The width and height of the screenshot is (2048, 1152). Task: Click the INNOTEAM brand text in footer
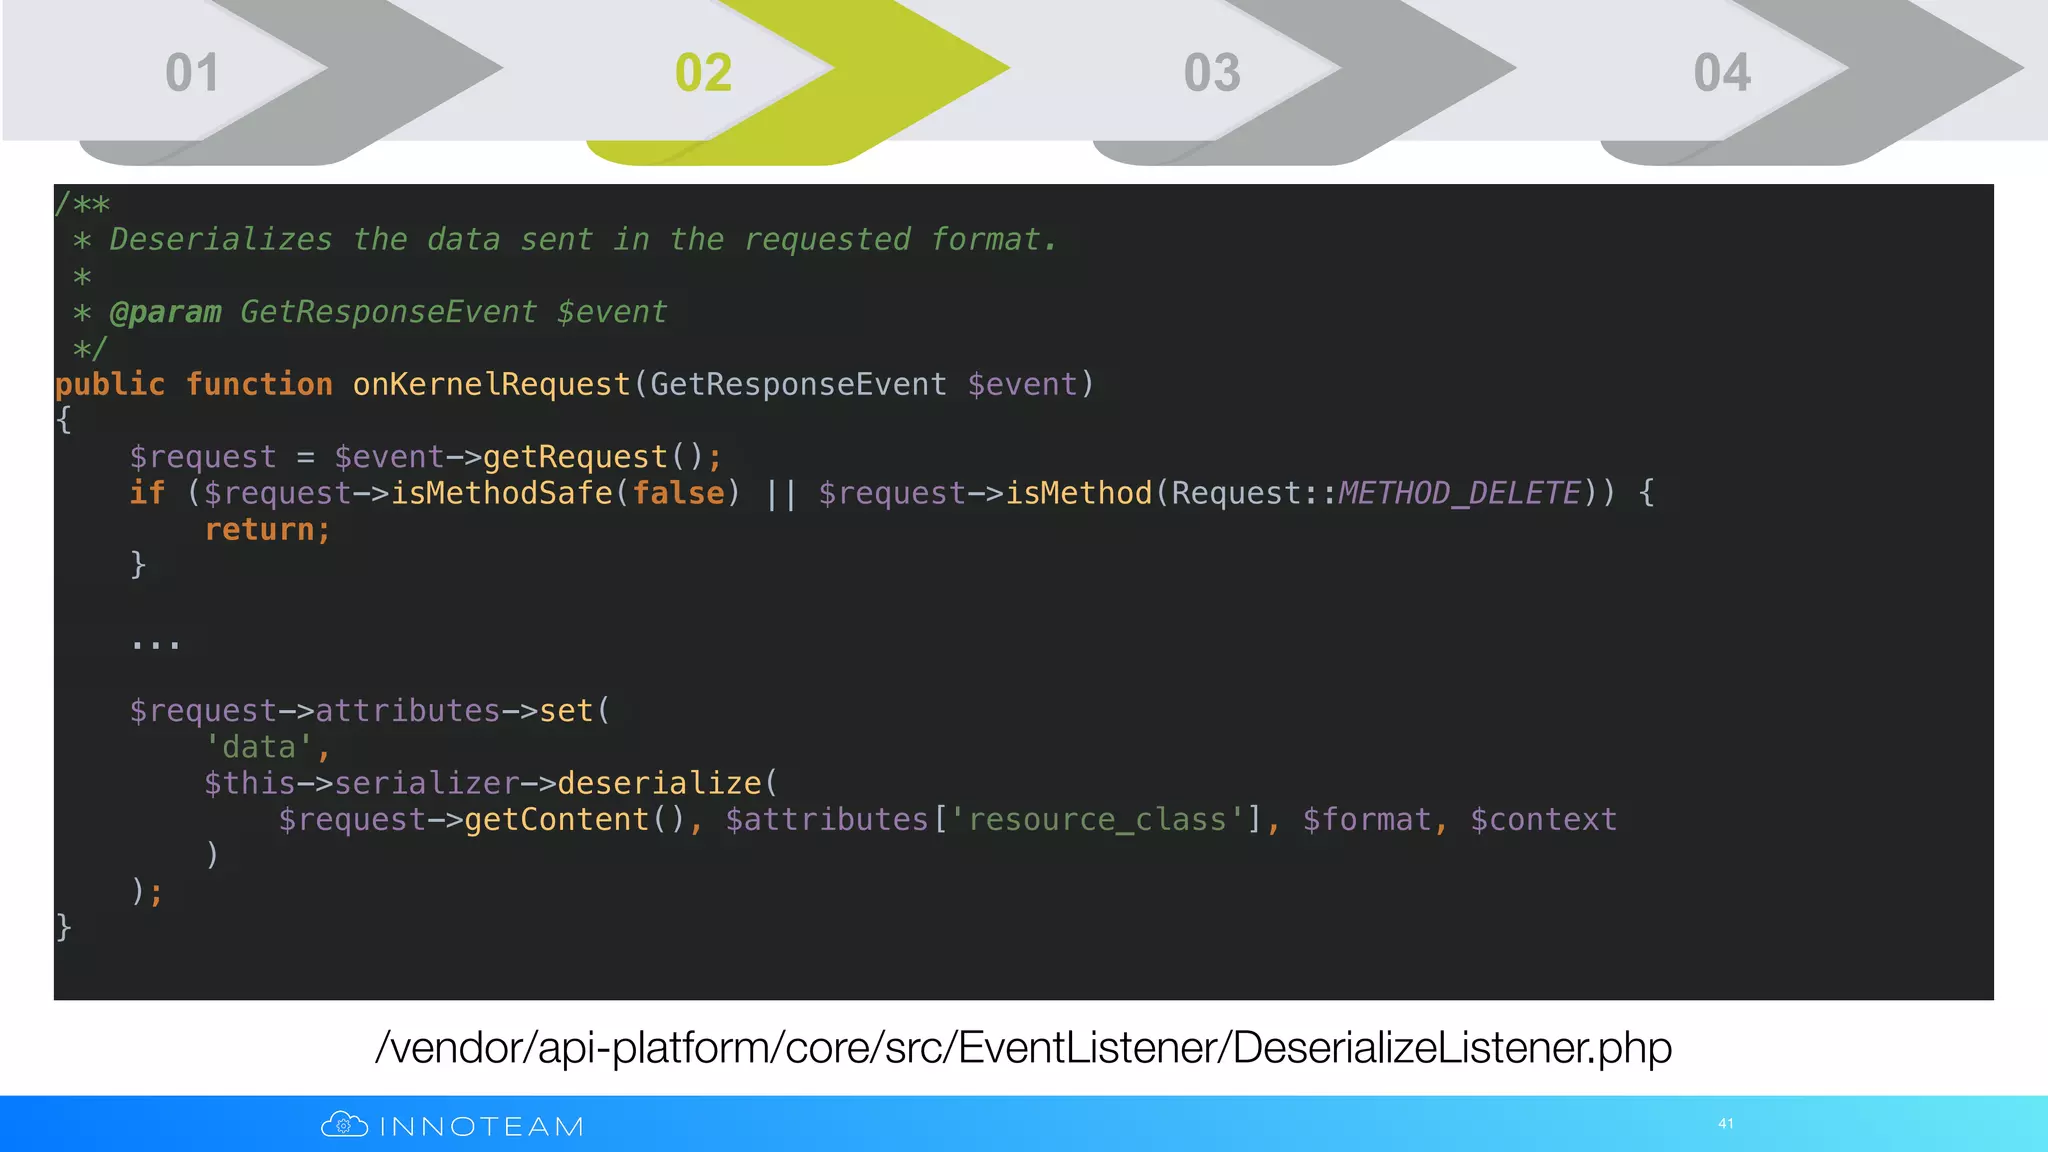click(482, 1127)
